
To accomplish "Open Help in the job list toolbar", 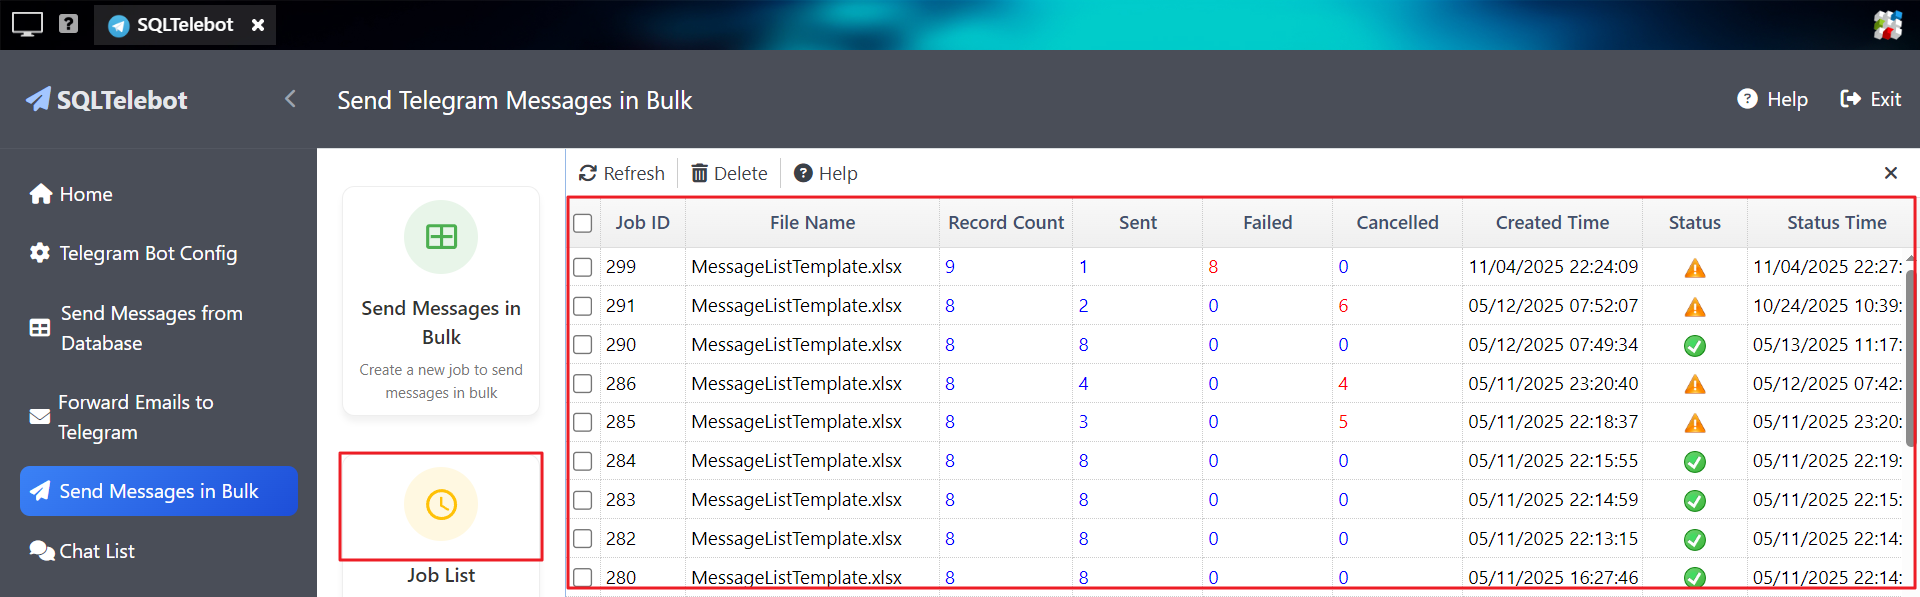I will [826, 174].
